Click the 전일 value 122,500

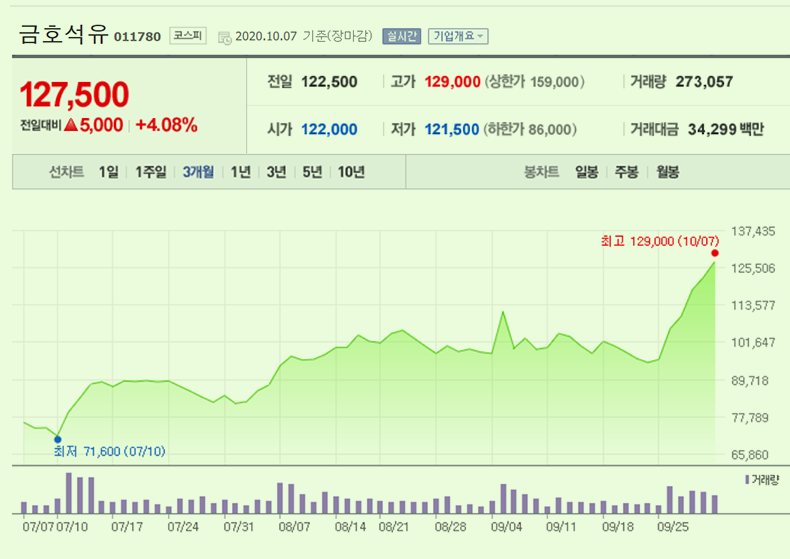click(329, 82)
